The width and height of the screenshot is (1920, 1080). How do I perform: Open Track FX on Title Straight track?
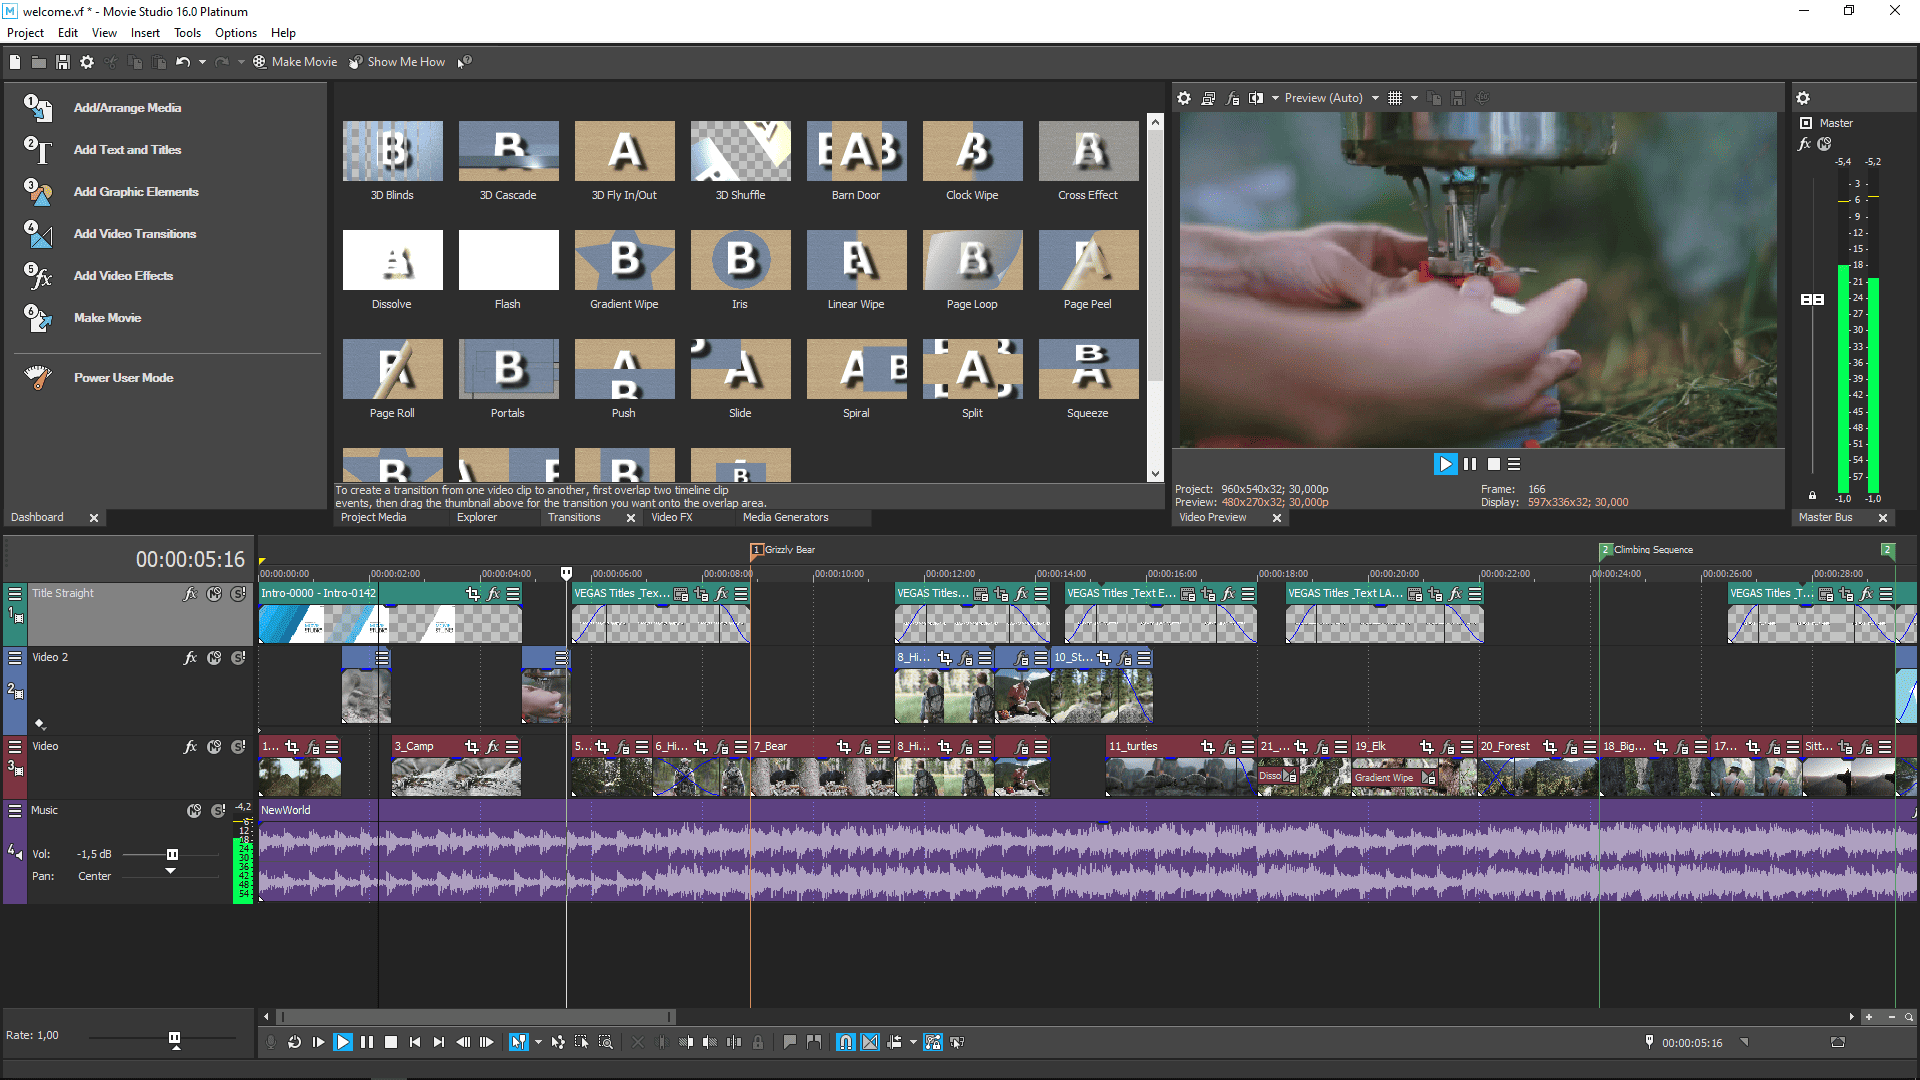click(191, 594)
